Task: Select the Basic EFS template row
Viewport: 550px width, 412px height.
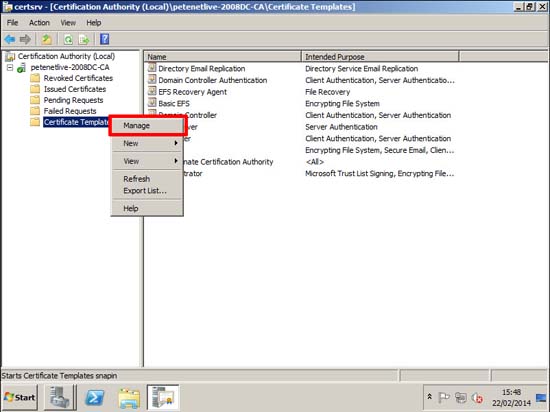Action: click(174, 103)
